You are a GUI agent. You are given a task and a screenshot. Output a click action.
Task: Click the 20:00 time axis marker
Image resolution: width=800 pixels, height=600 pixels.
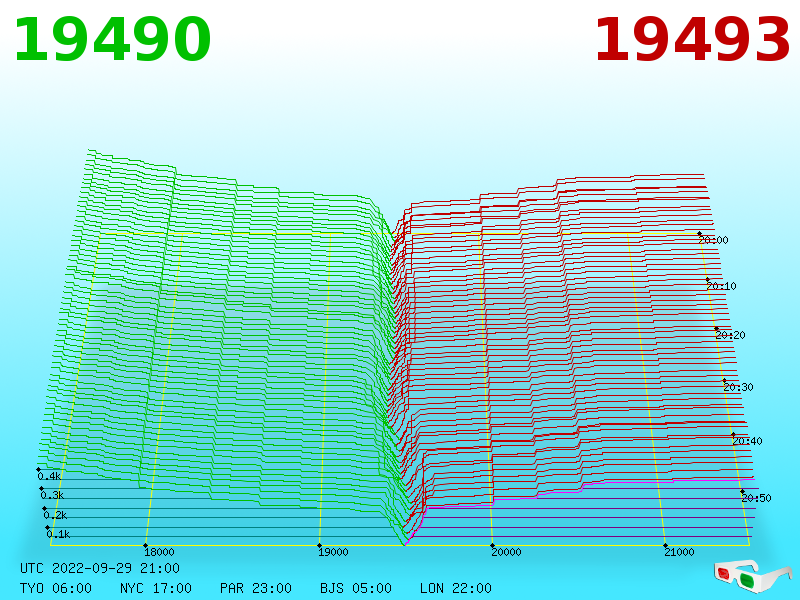713,240
